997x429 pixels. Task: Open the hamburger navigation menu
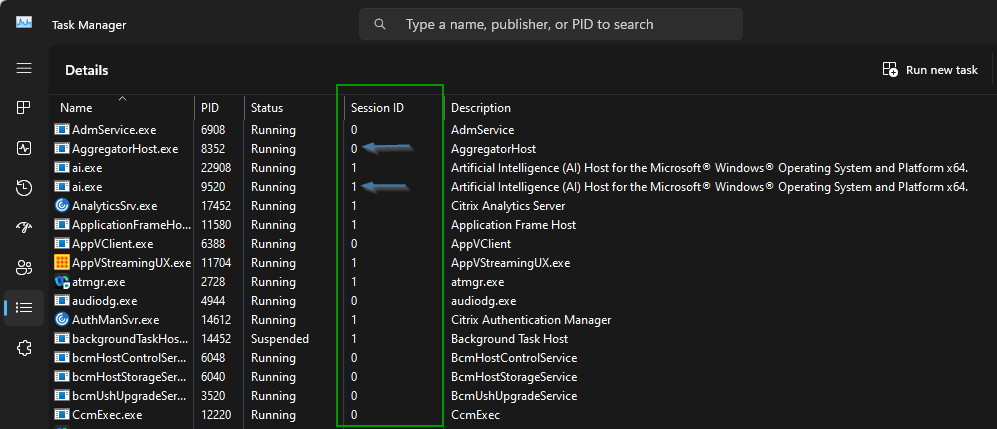pos(24,68)
